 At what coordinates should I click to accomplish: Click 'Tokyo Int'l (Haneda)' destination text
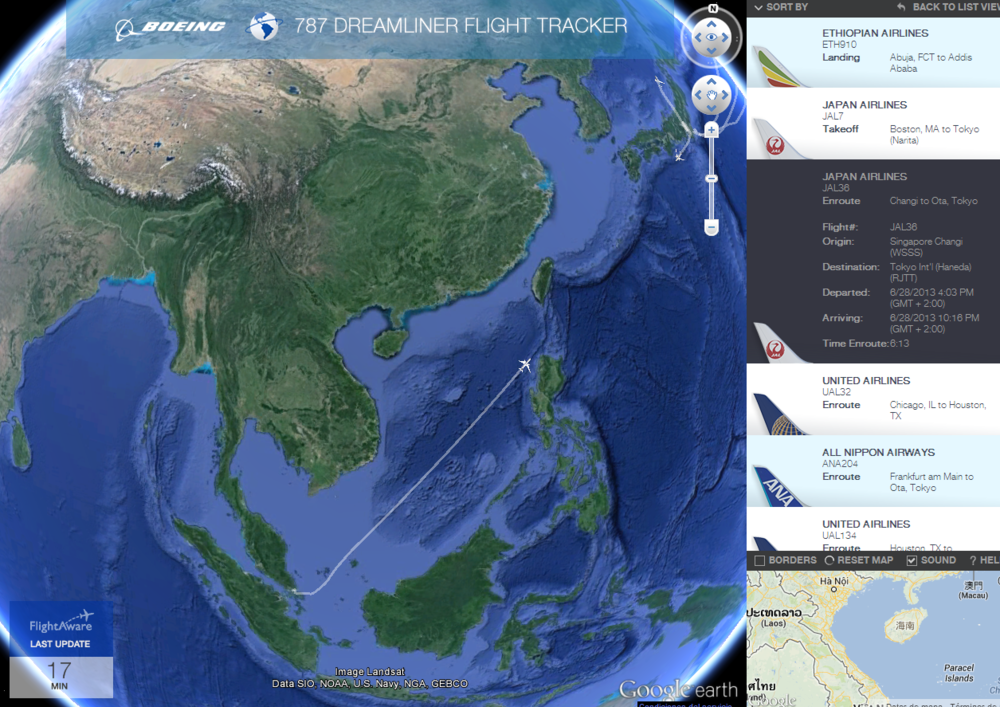click(930, 272)
